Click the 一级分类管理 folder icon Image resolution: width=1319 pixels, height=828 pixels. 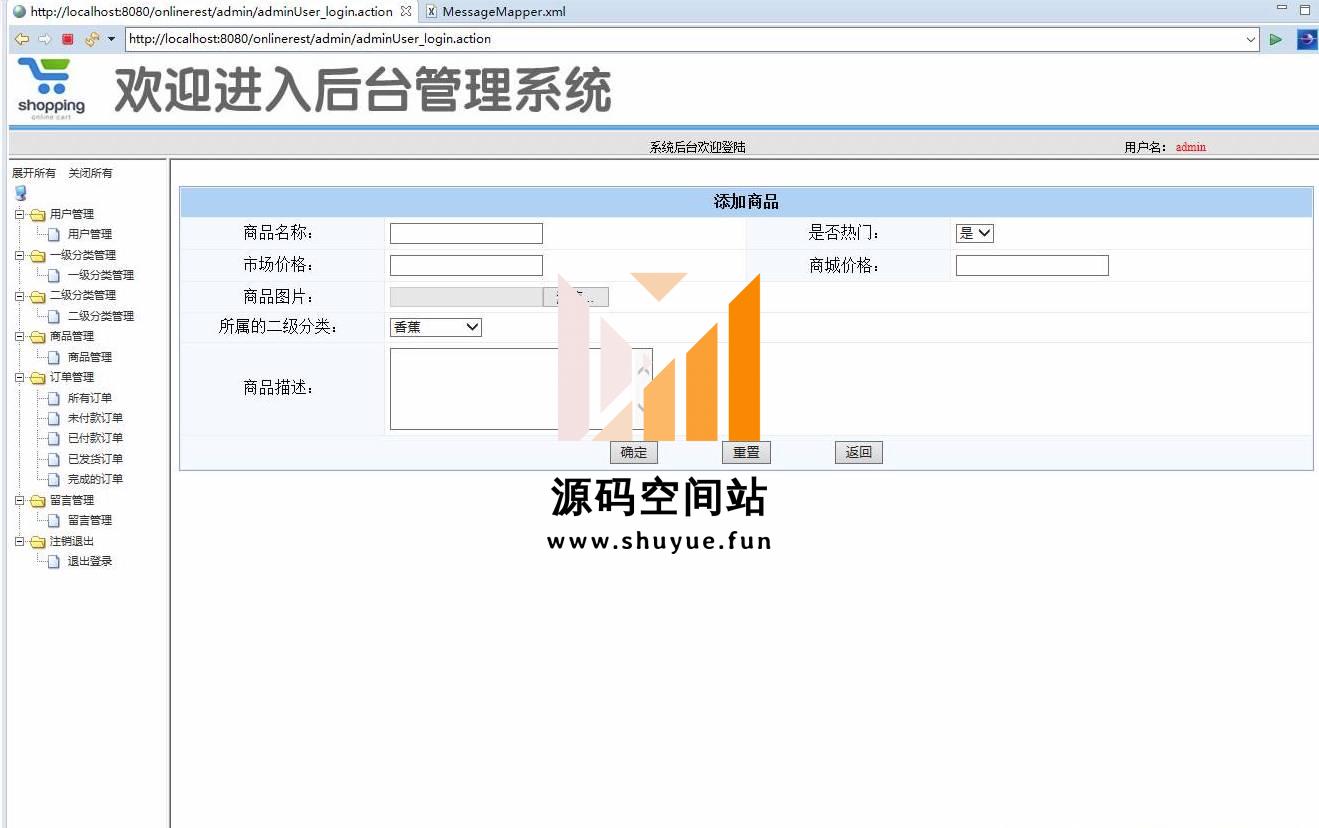pyautogui.click(x=38, y=255)
